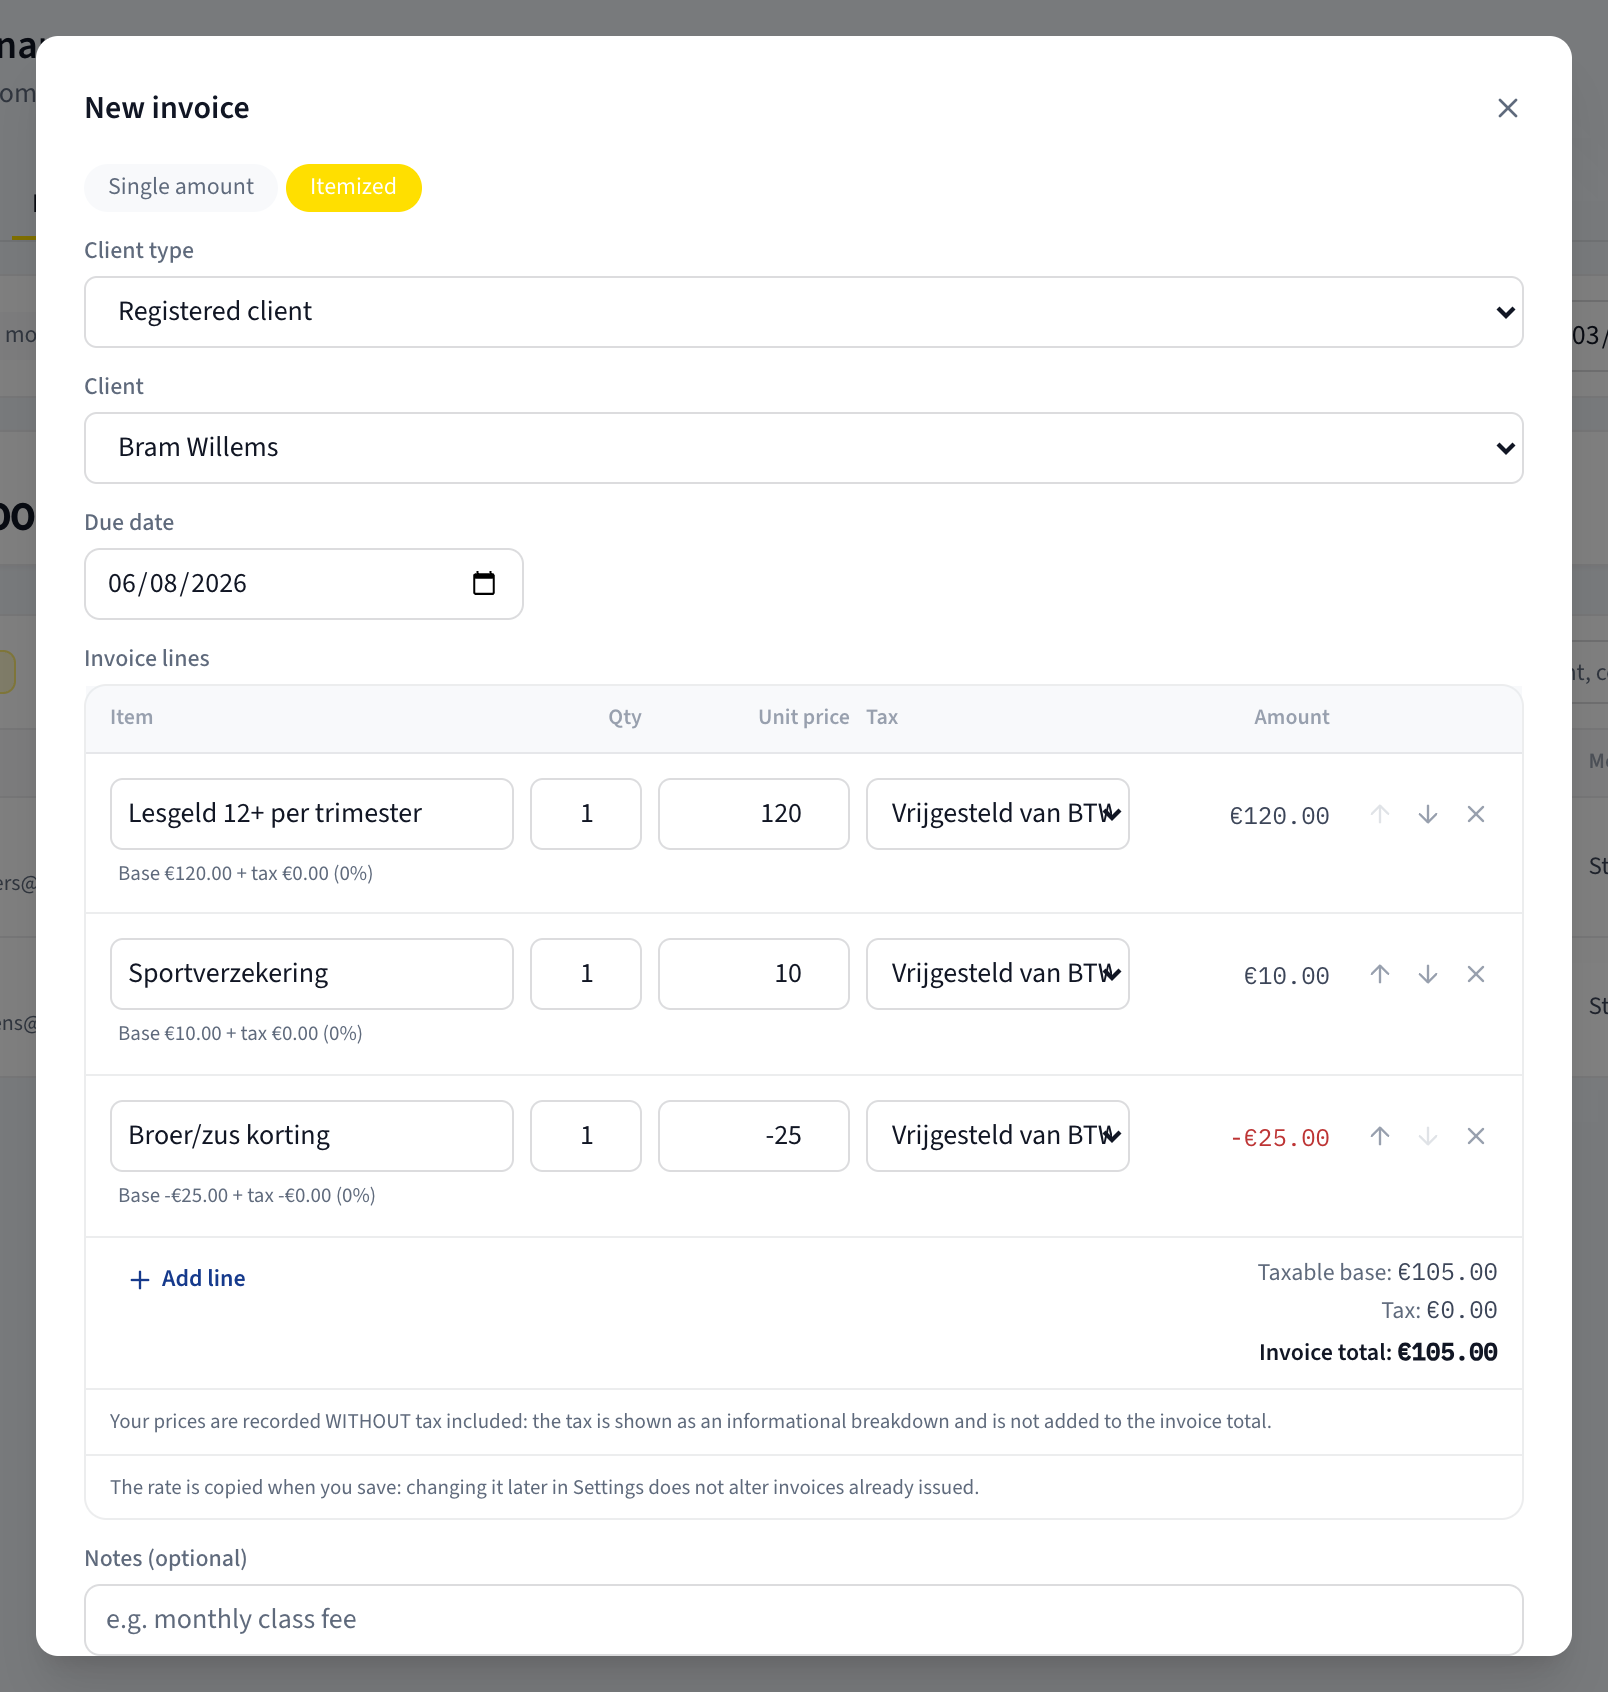
Task: Select the Invoice total €105.00 text
Action: pyautogui.click(x=1378, y=1353)
